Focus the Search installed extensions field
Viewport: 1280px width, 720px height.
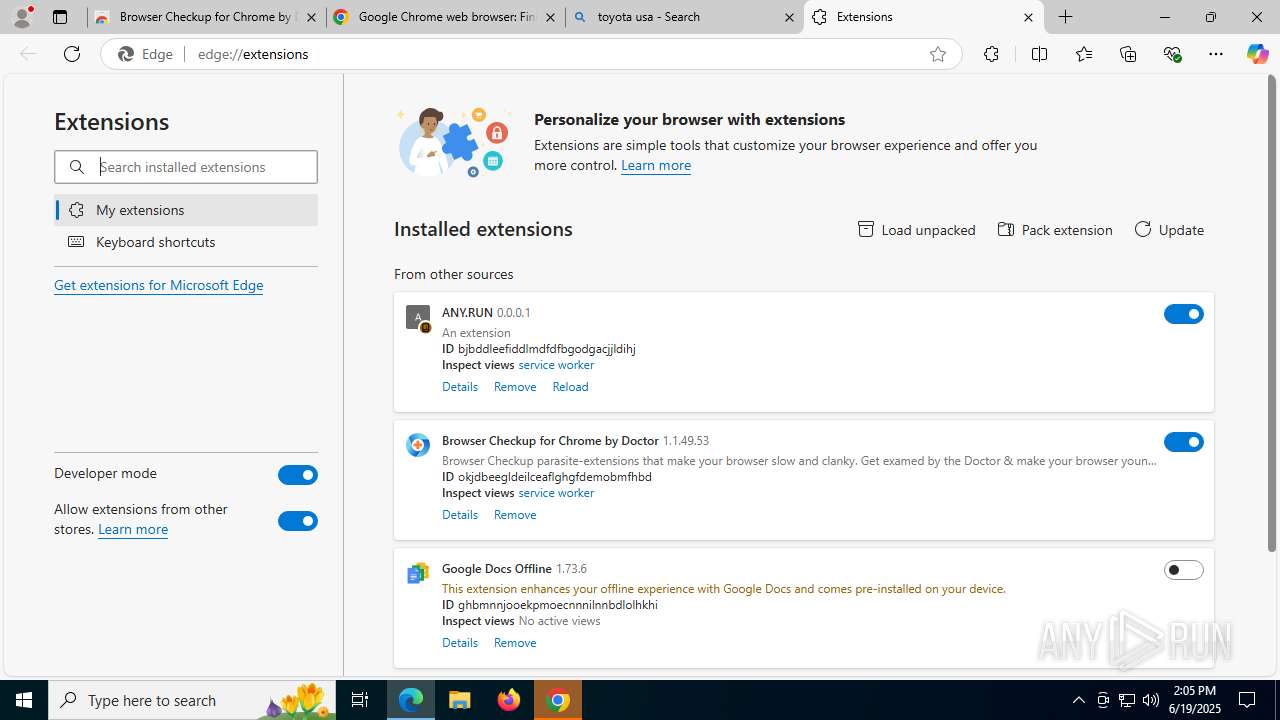point(186,167)
